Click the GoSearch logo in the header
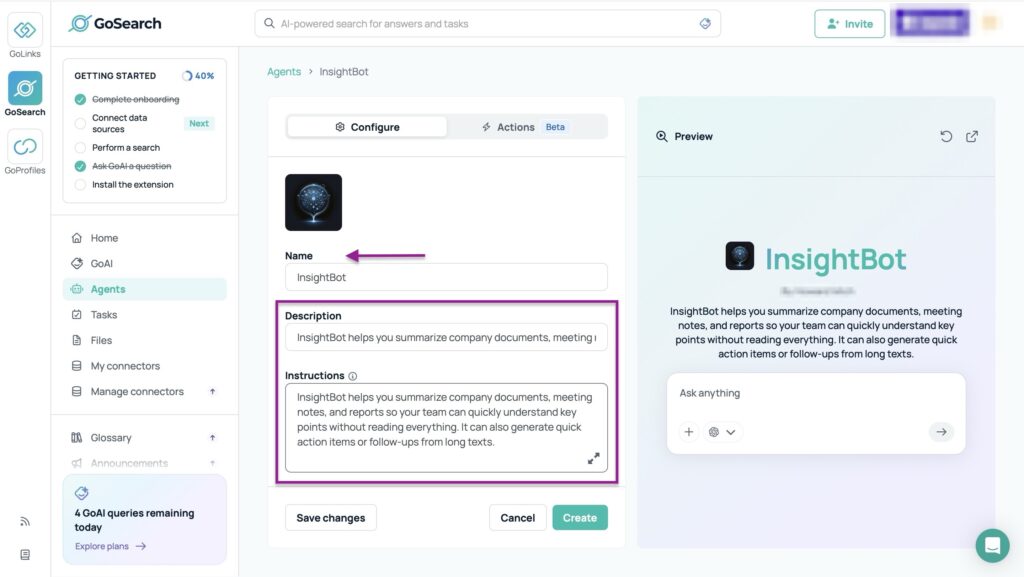Viewport: 1024px width, 577px height. coord(115,22)
